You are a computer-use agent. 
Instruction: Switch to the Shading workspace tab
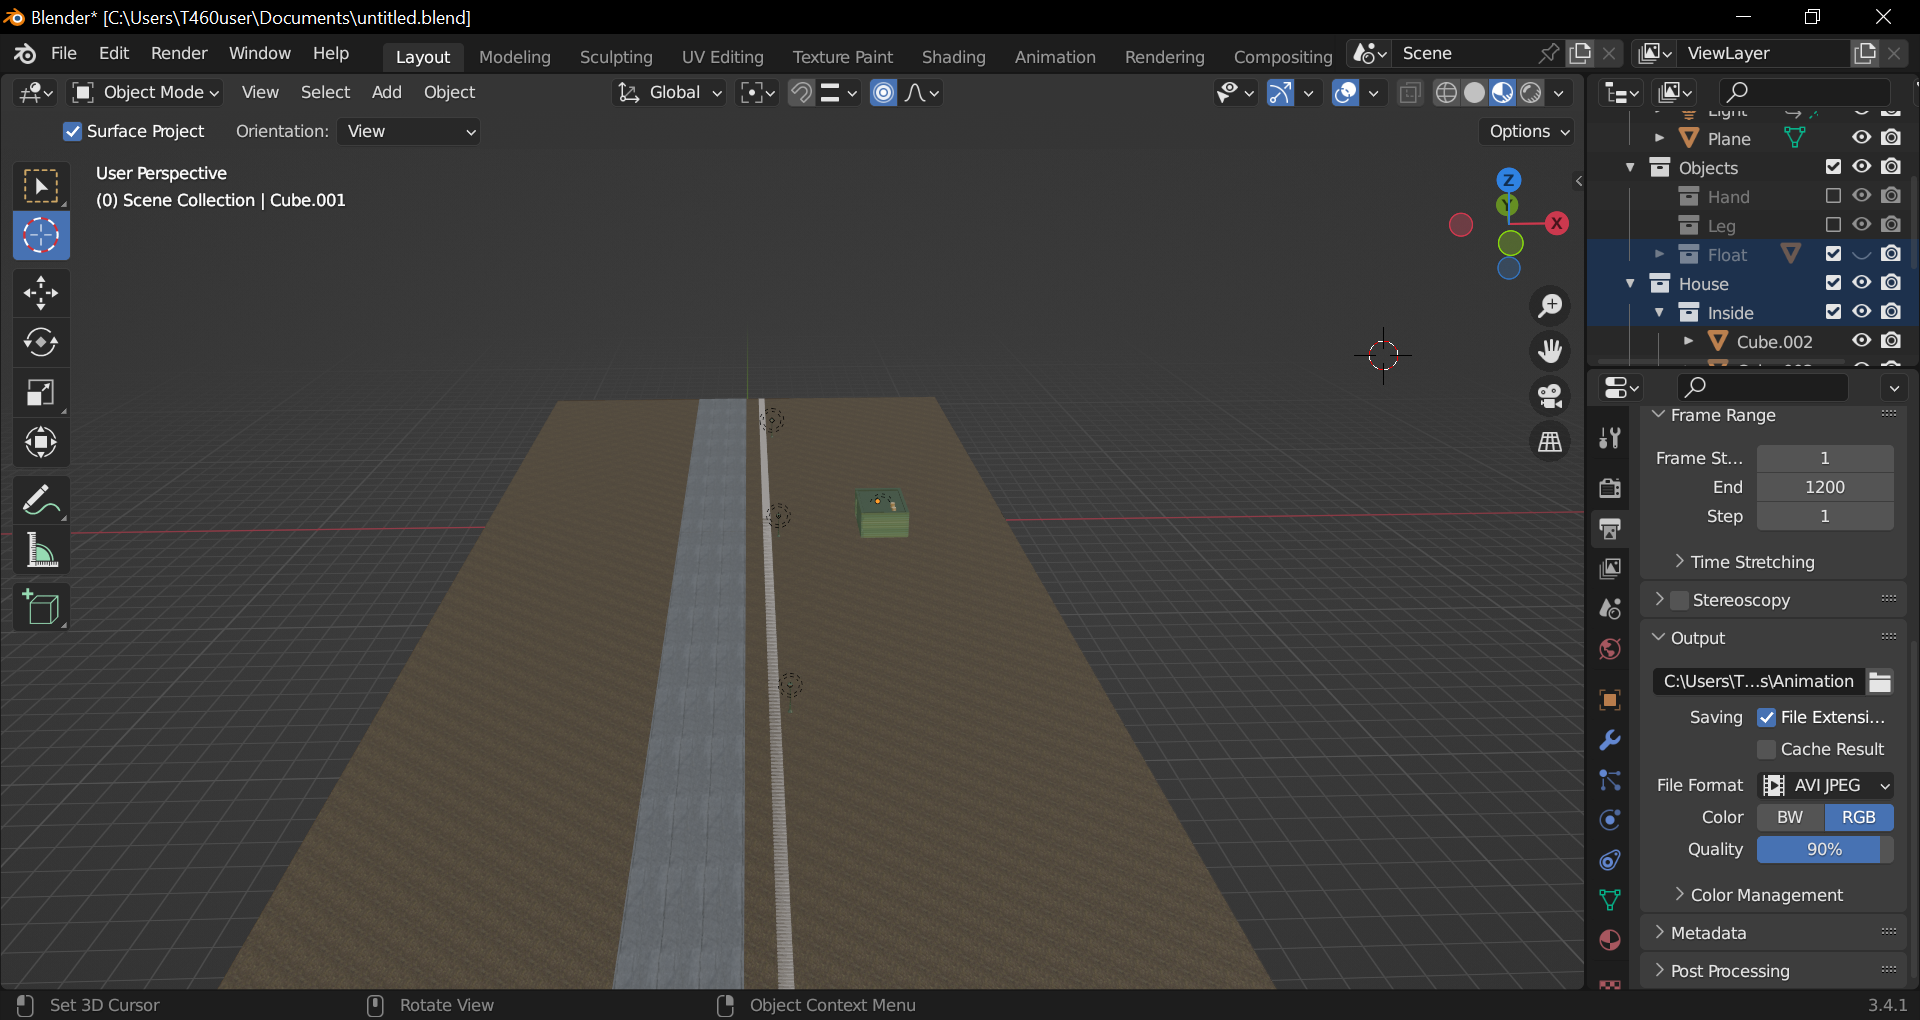[954, 57]
